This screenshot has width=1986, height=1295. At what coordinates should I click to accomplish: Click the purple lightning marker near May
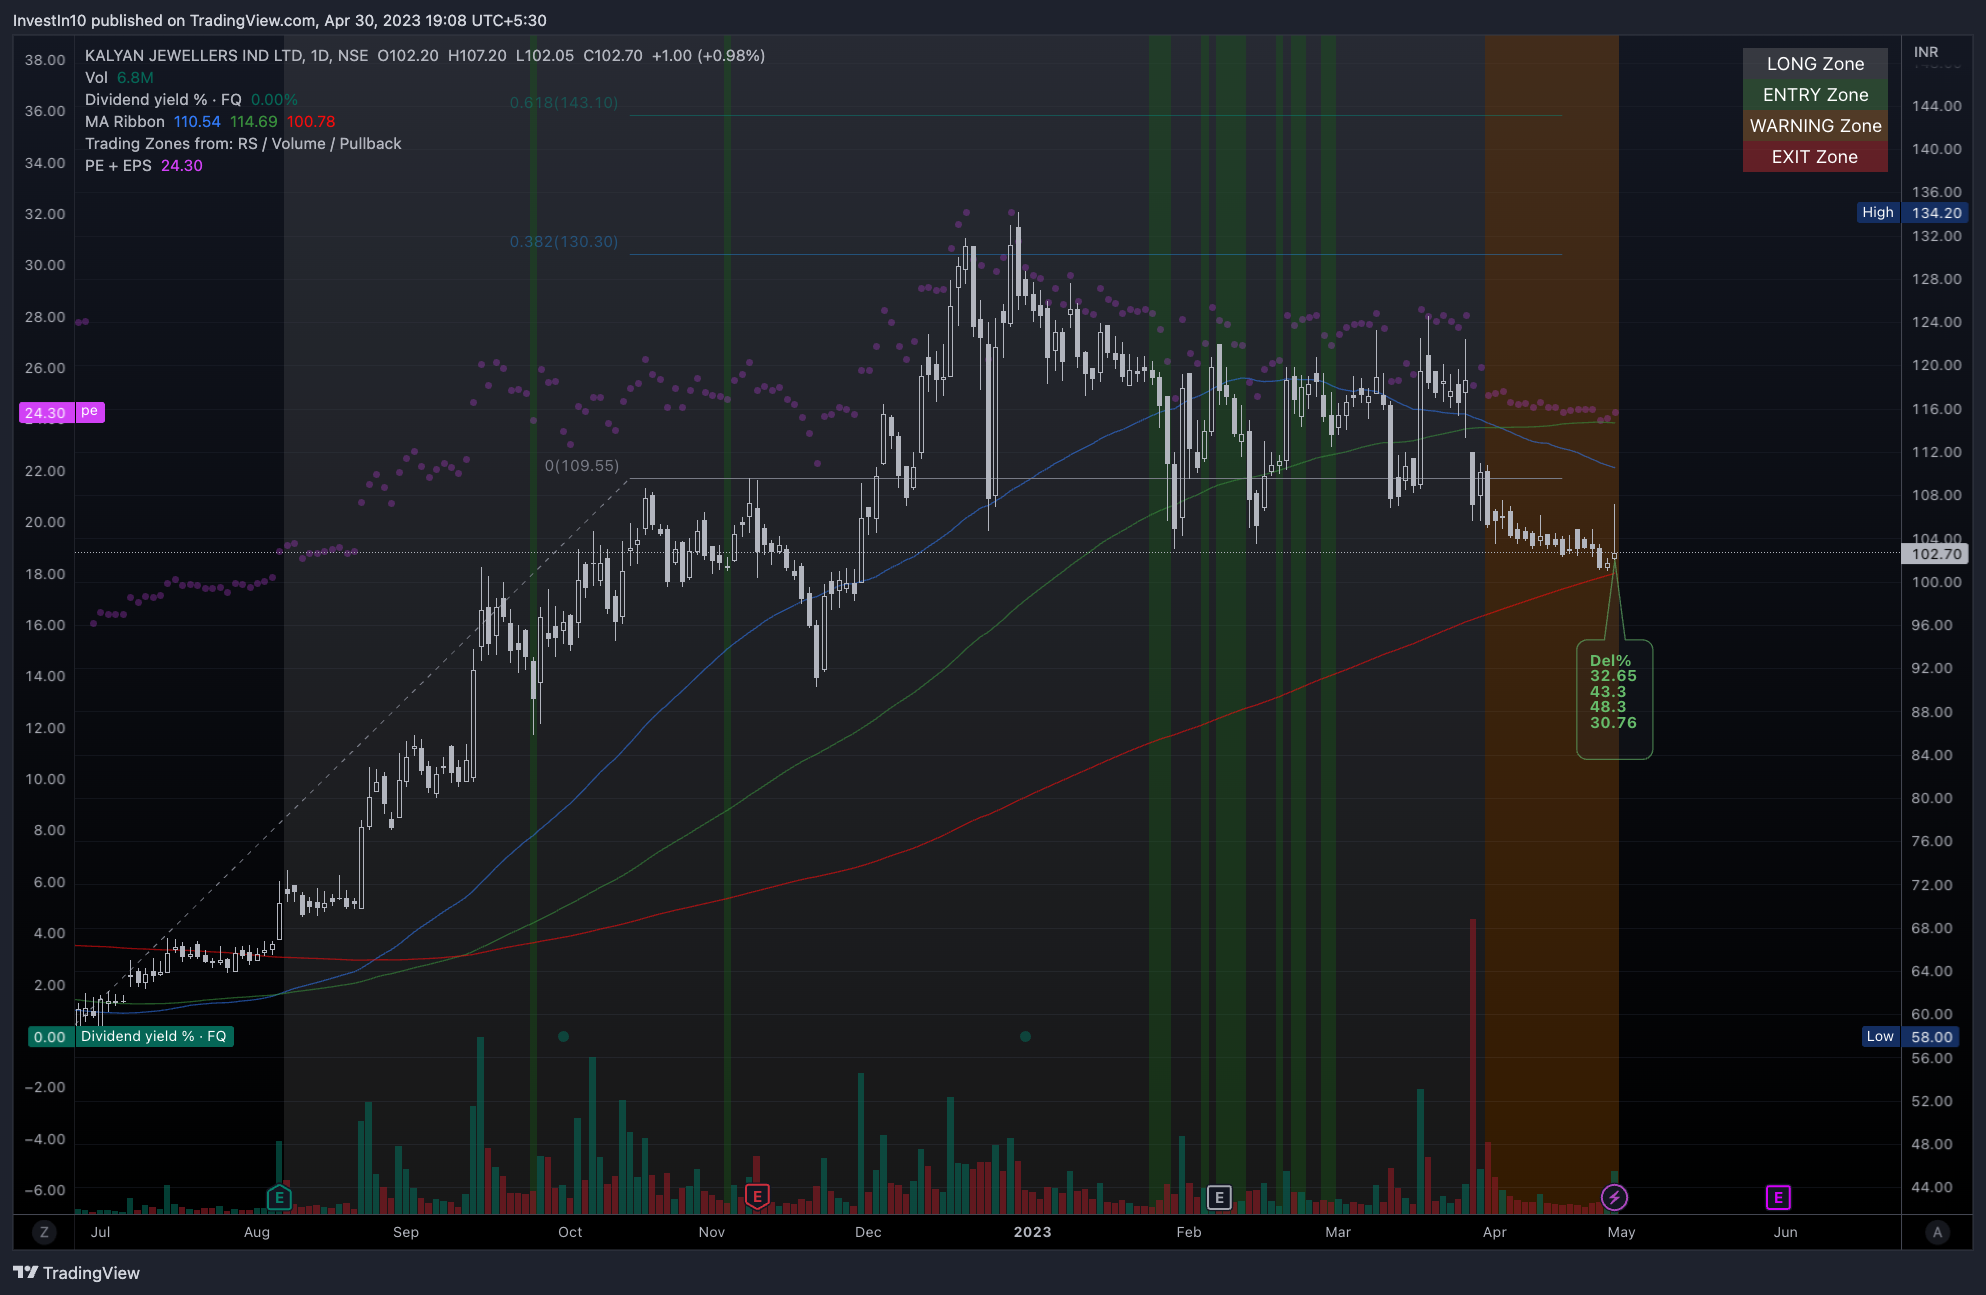[1614, 1197]
